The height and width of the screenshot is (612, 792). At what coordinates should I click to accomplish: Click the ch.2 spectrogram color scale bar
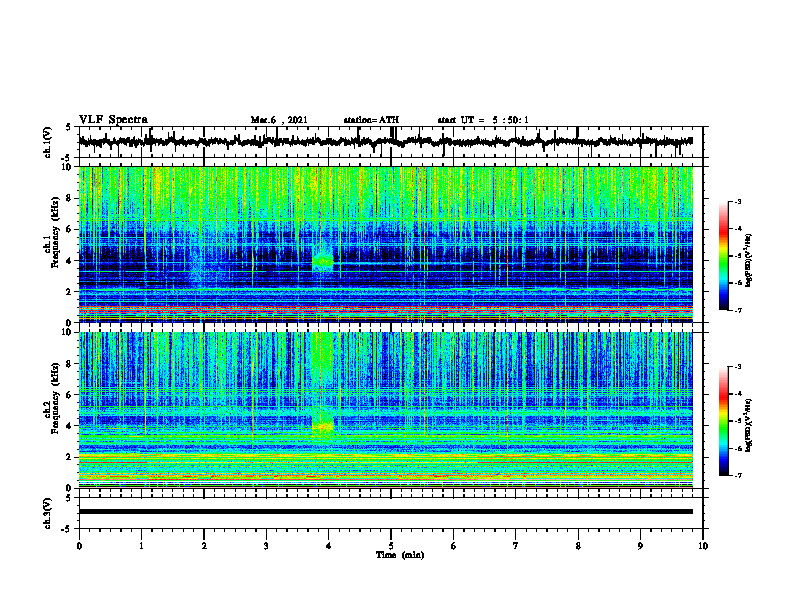coord(723,421)
